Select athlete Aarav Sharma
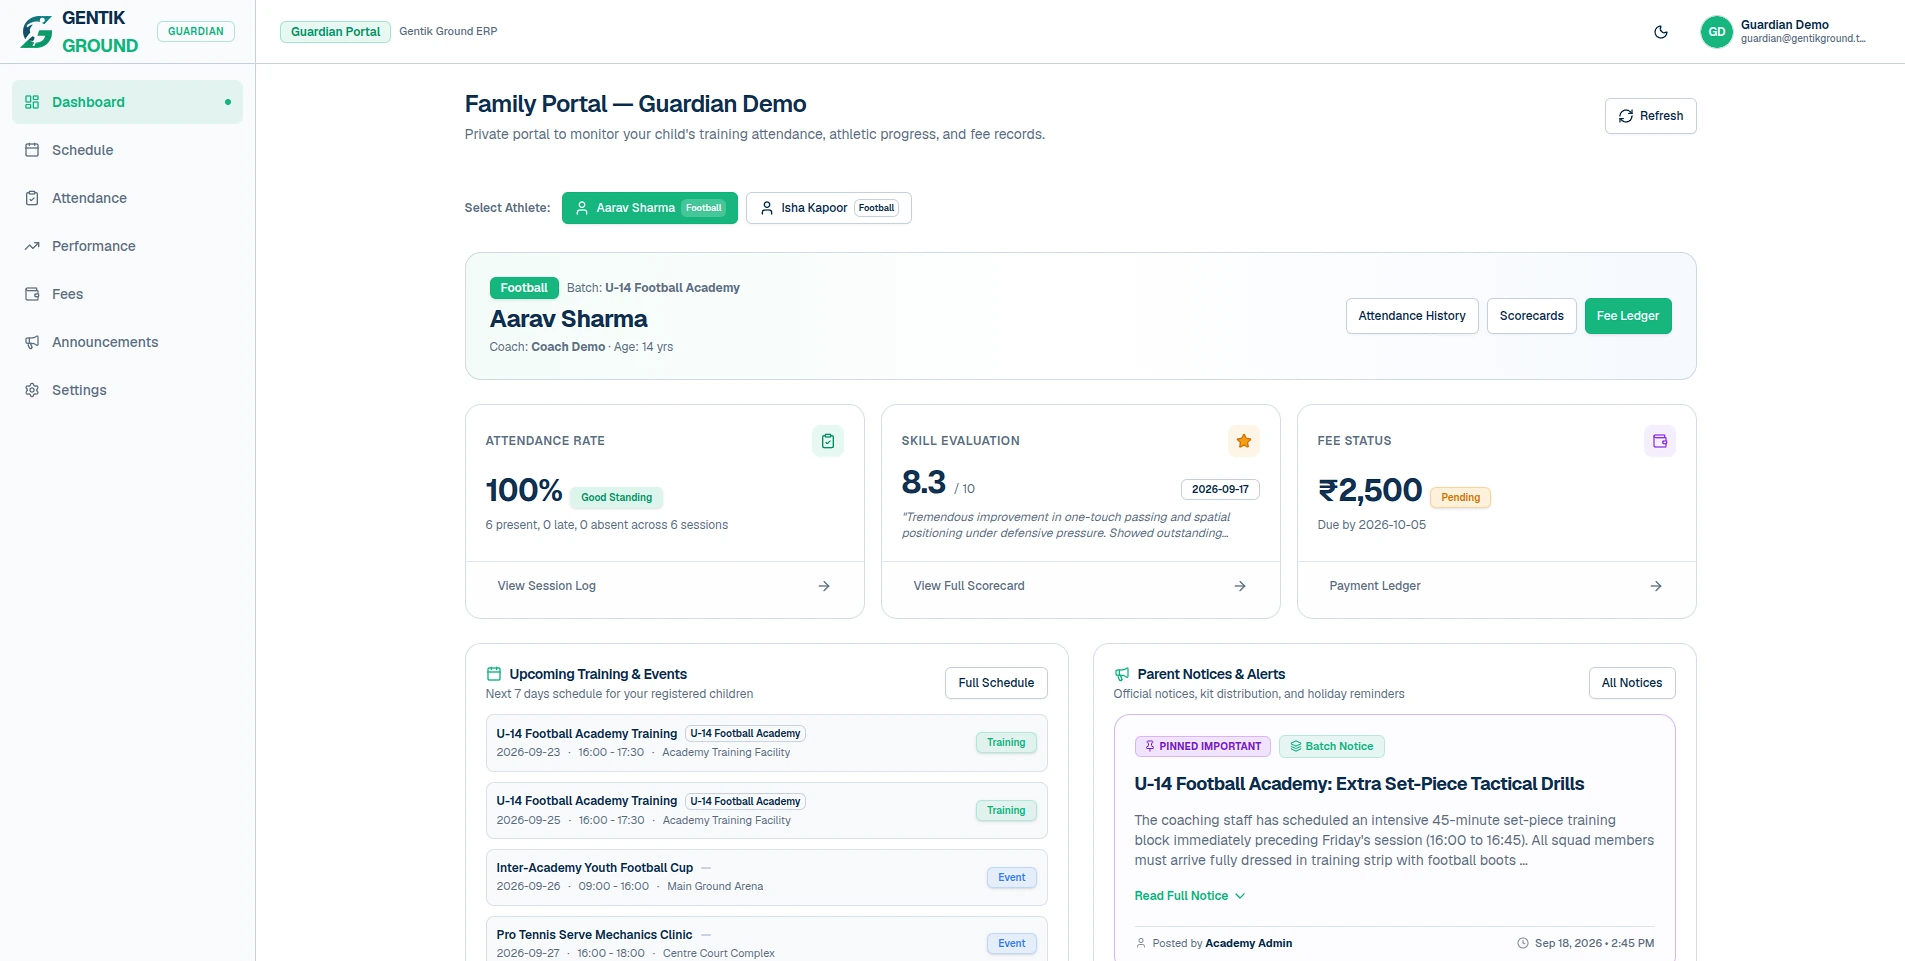Image resolution: width=1905 pixels, height=961 pixels. click(650, 208)
